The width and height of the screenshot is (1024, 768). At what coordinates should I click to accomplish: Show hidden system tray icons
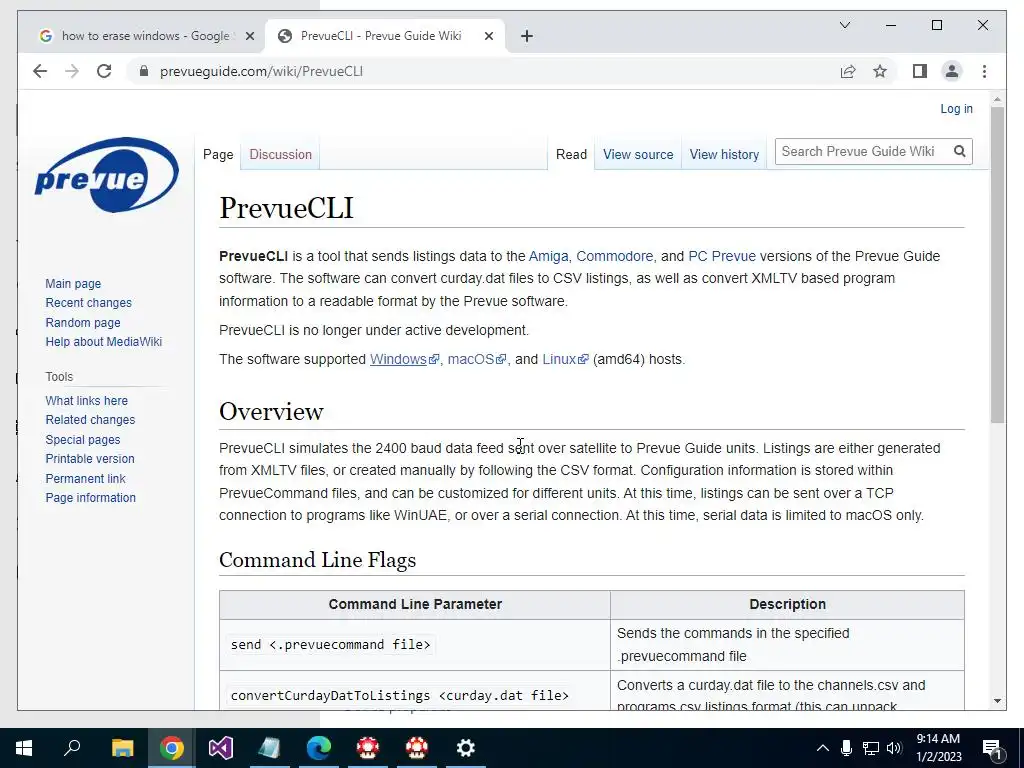[x=823, y=748]
